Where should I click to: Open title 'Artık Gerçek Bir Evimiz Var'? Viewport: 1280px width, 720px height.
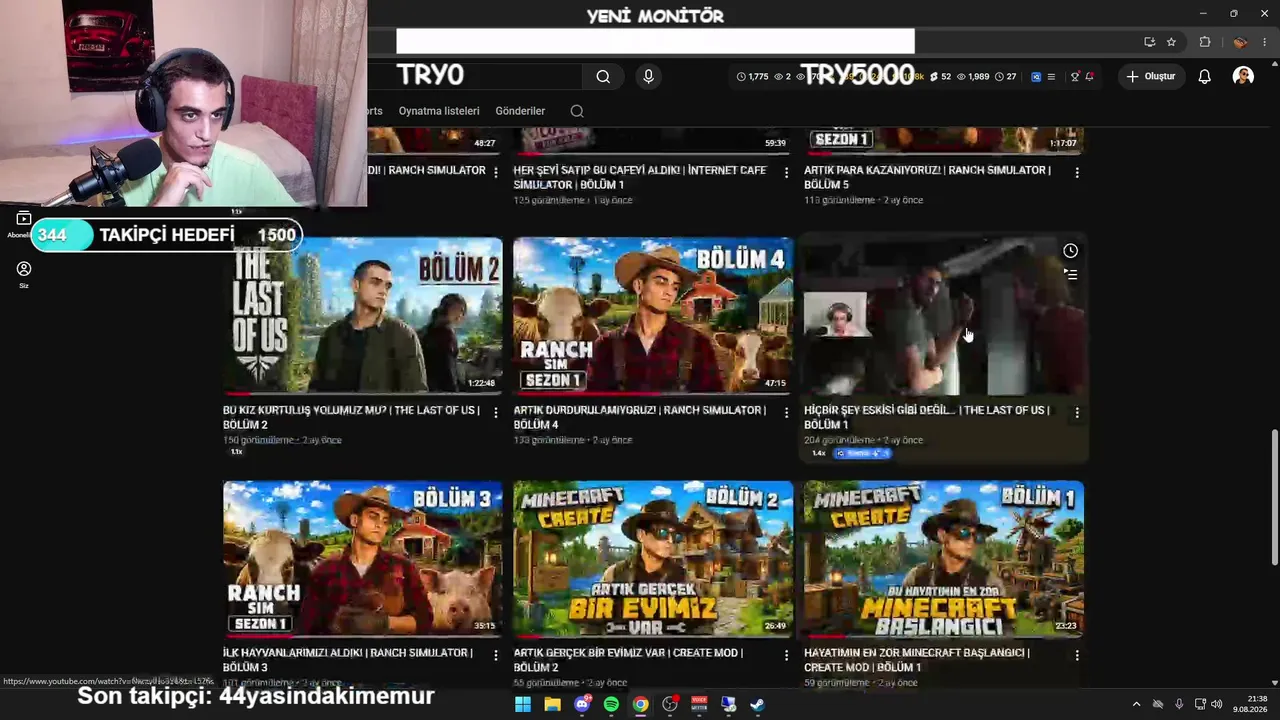628,660
